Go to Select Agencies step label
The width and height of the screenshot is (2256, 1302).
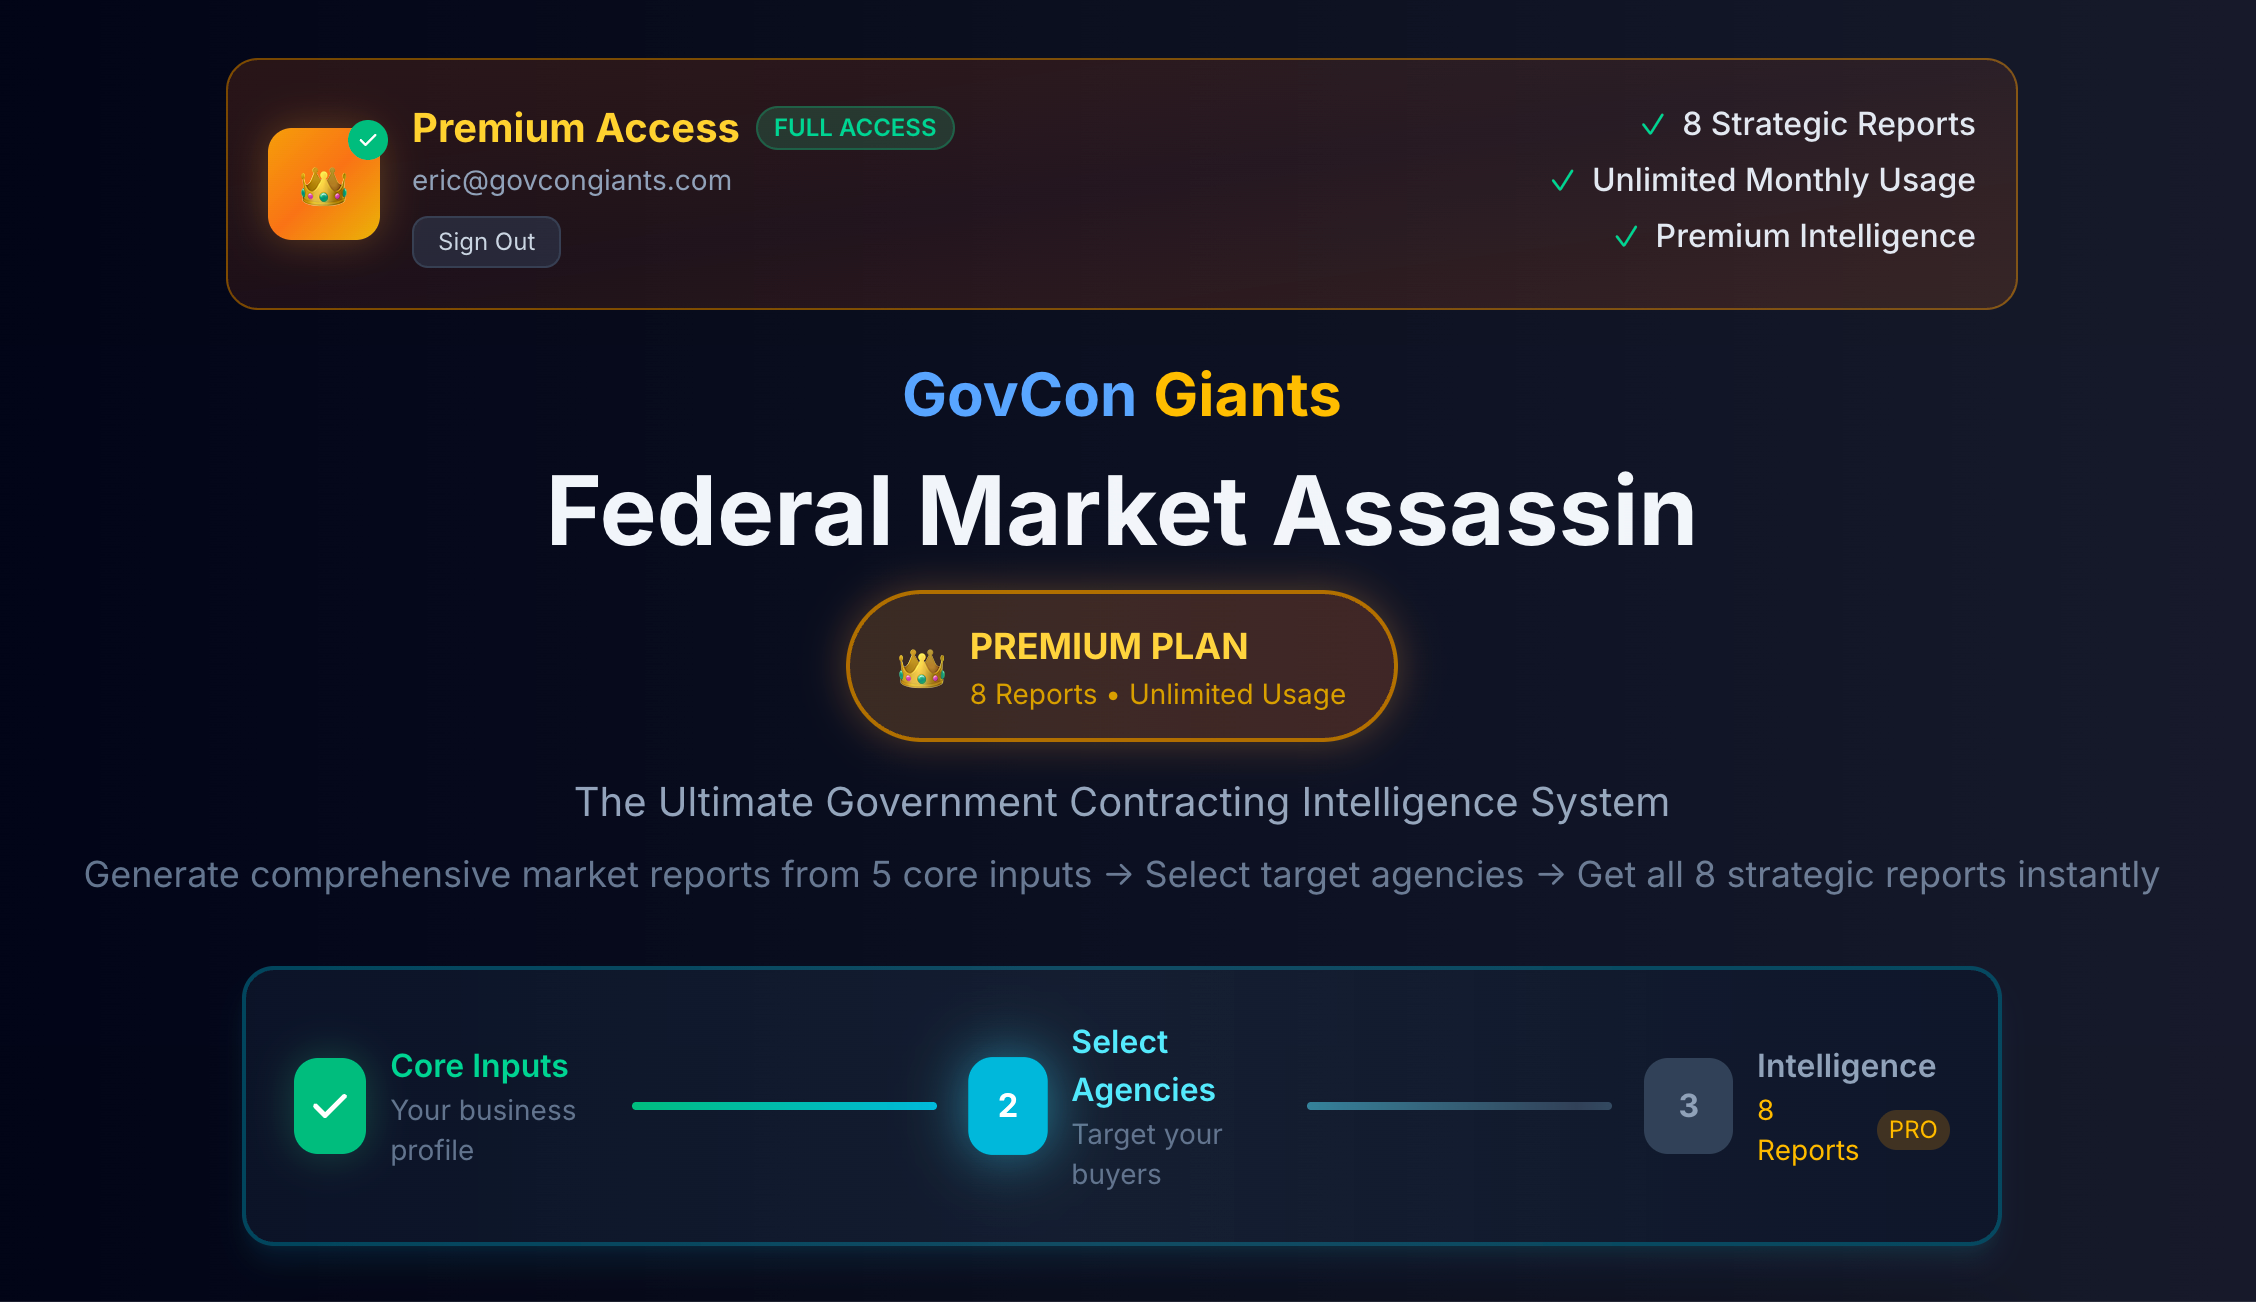pyautogui.click(x=1143, y=1066)
